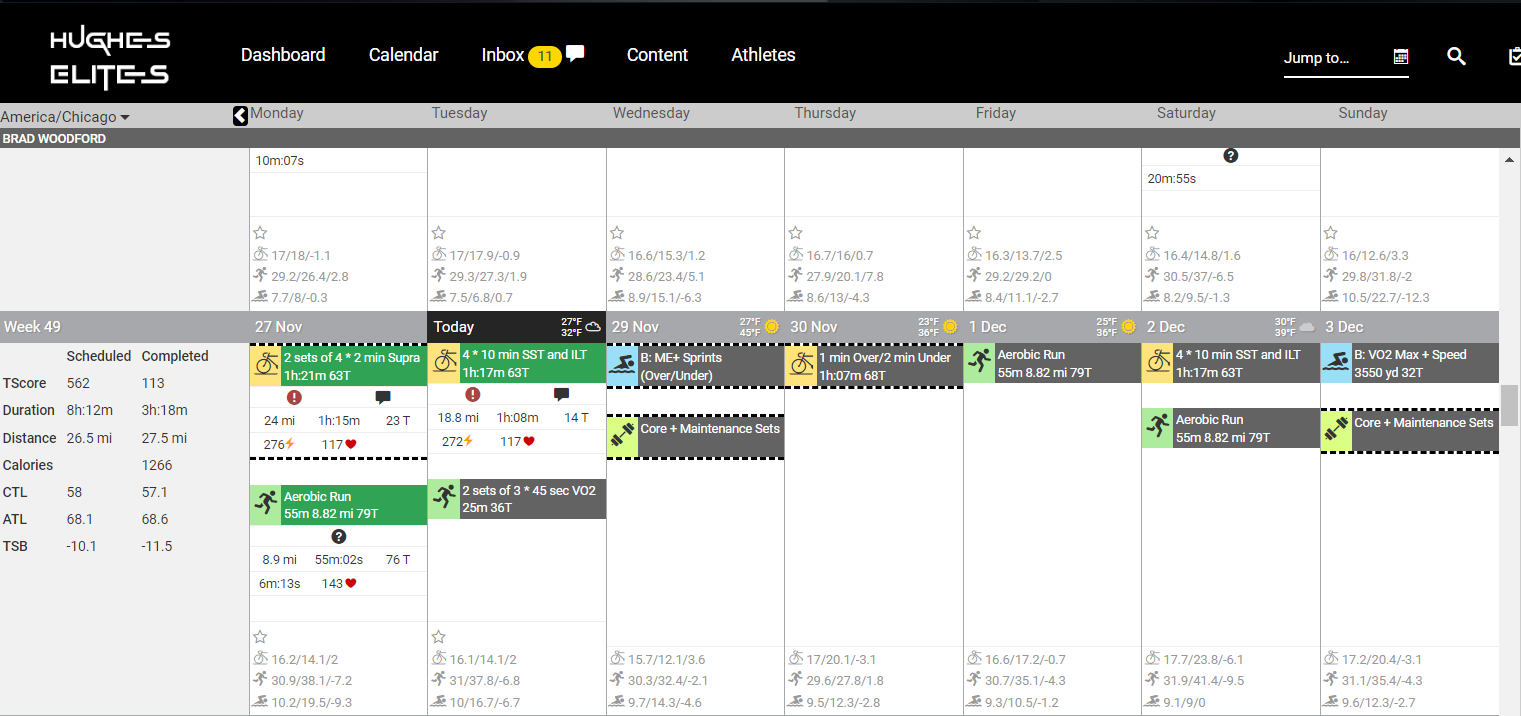
Task: Click the red alert icon on Today's bike workout
Action: pyautogui.click(x=446, y=395)
